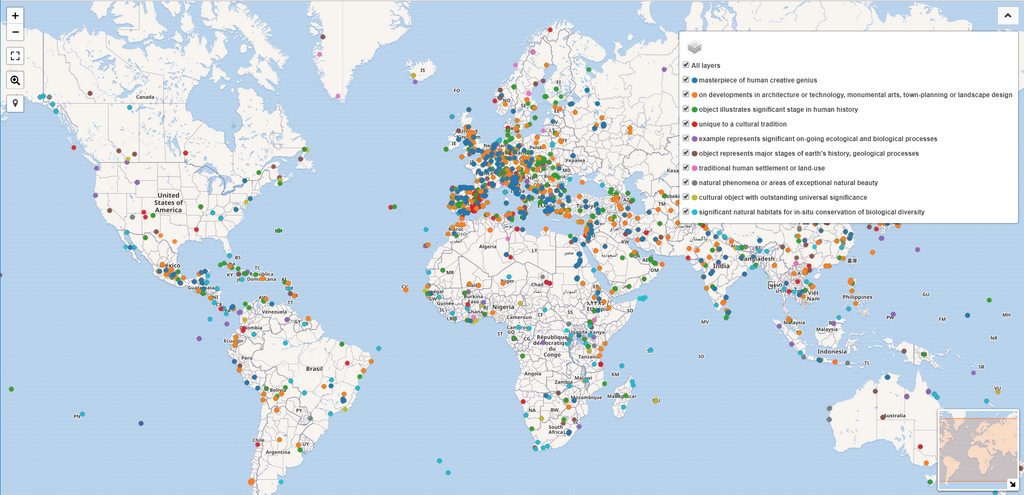Activate the zoom-to-area magnifier tool
Image resolution: width=1024 pixels, height=495 pixels.
point(15,80)
